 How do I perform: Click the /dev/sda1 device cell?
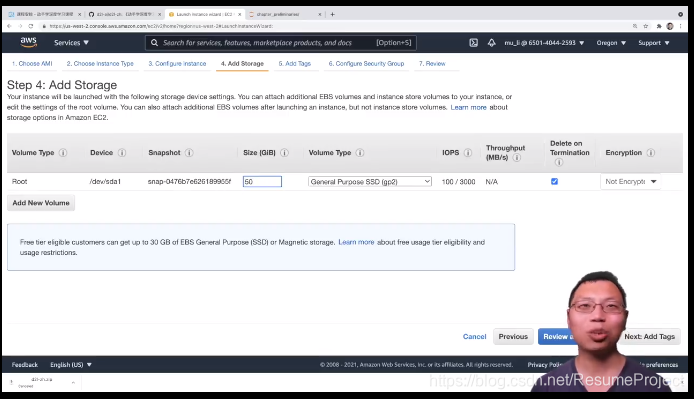[105, 182]
